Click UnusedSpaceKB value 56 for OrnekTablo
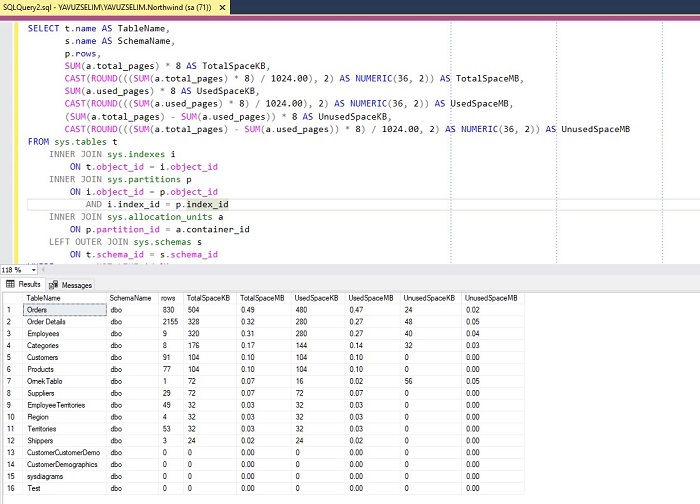This screenshot has width=700, height=504. [431, 381]
